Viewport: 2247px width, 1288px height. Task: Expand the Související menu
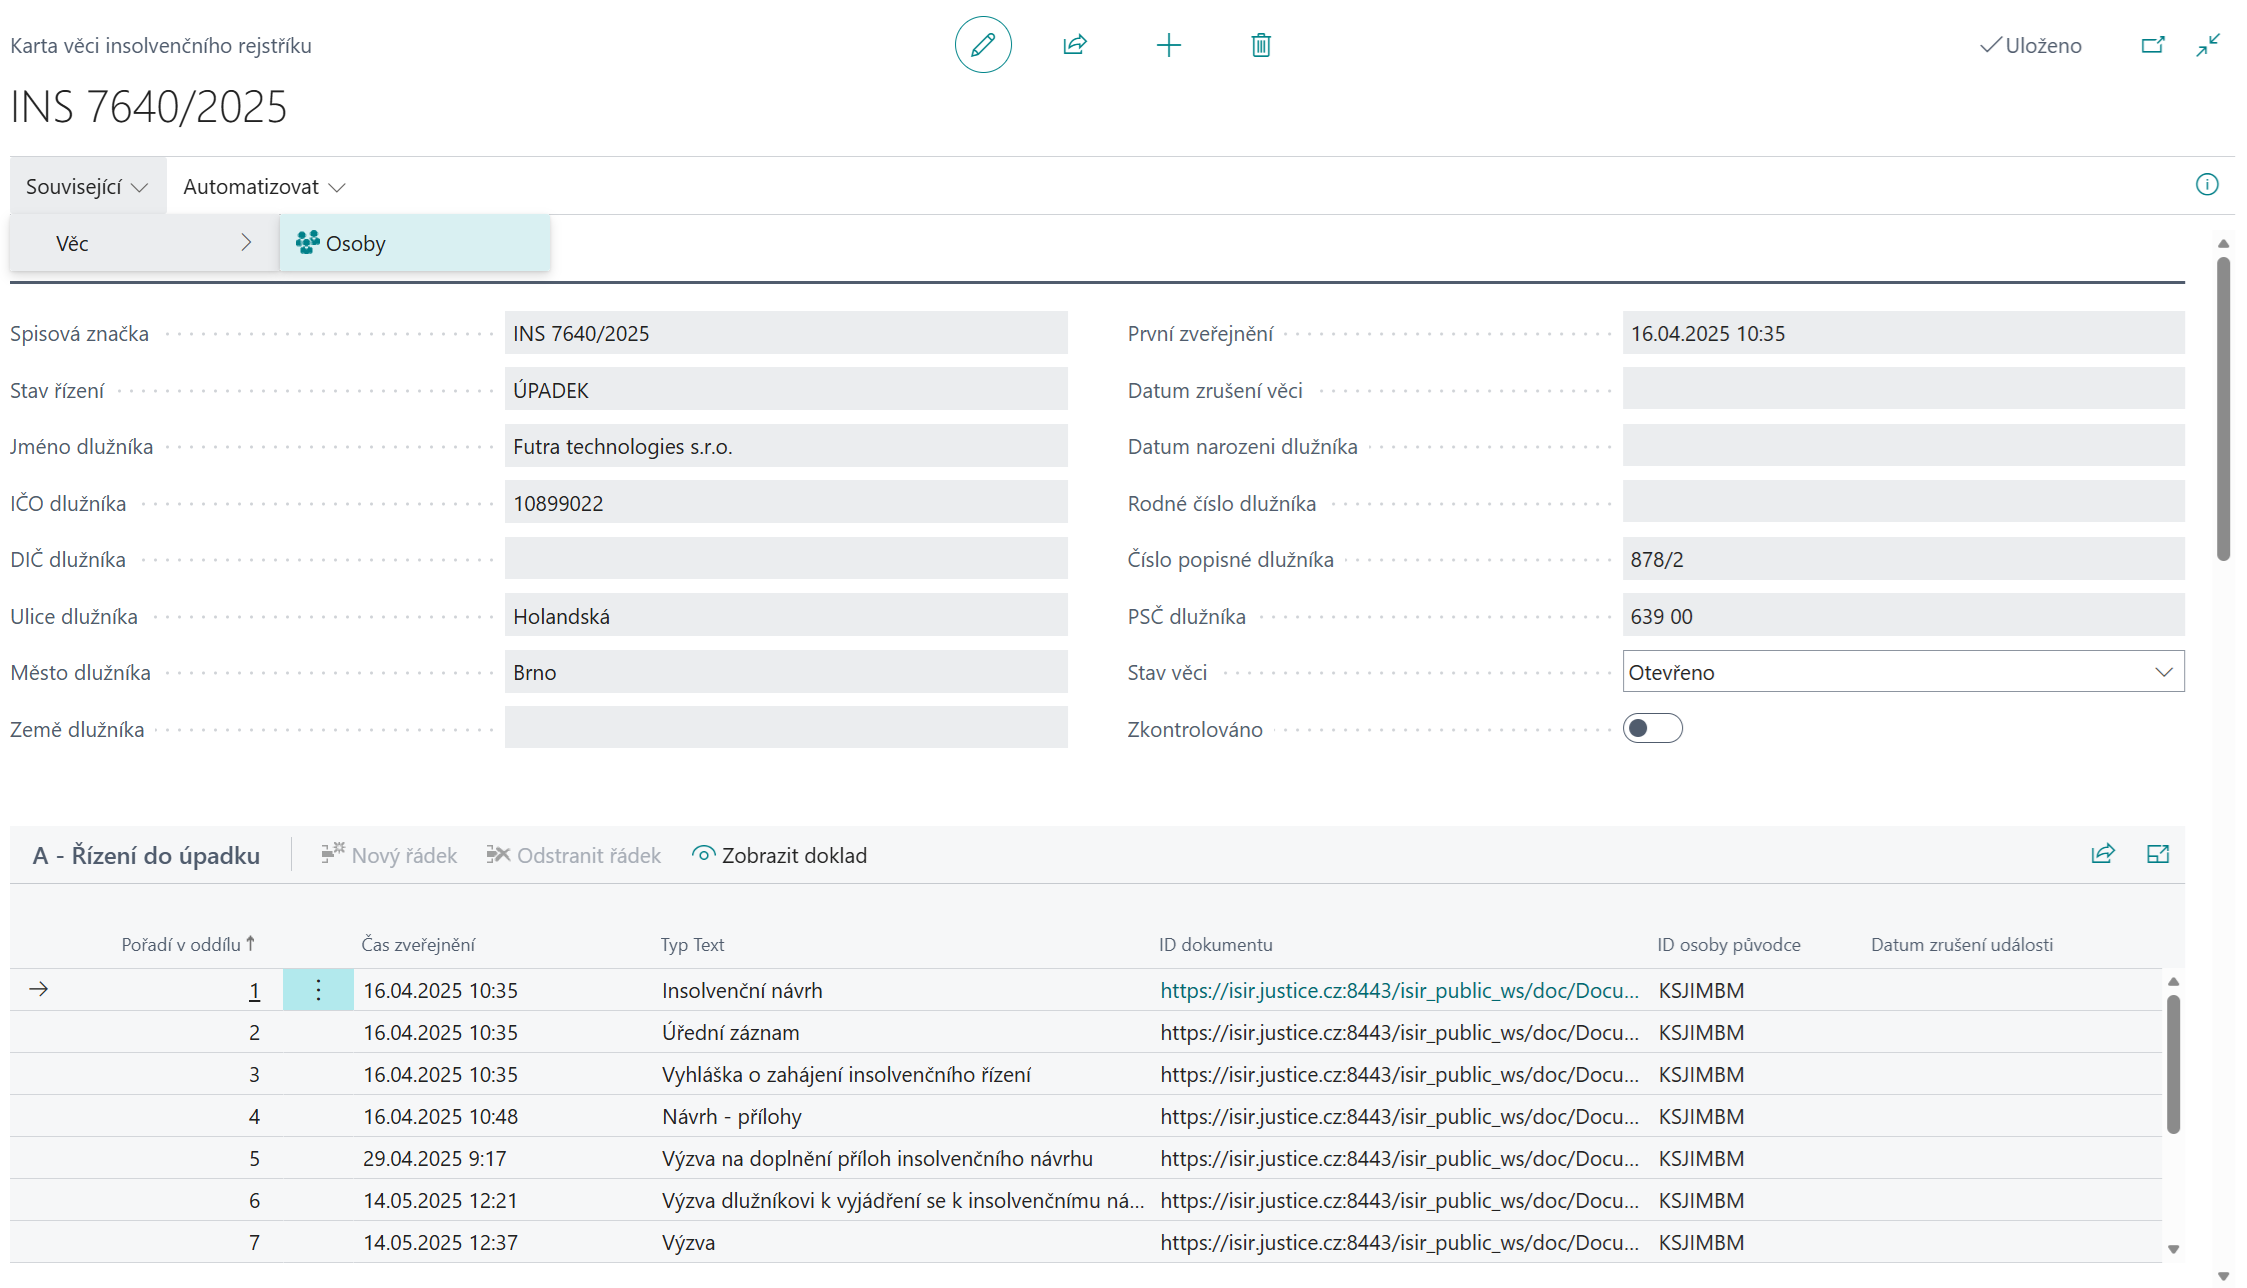87,187
